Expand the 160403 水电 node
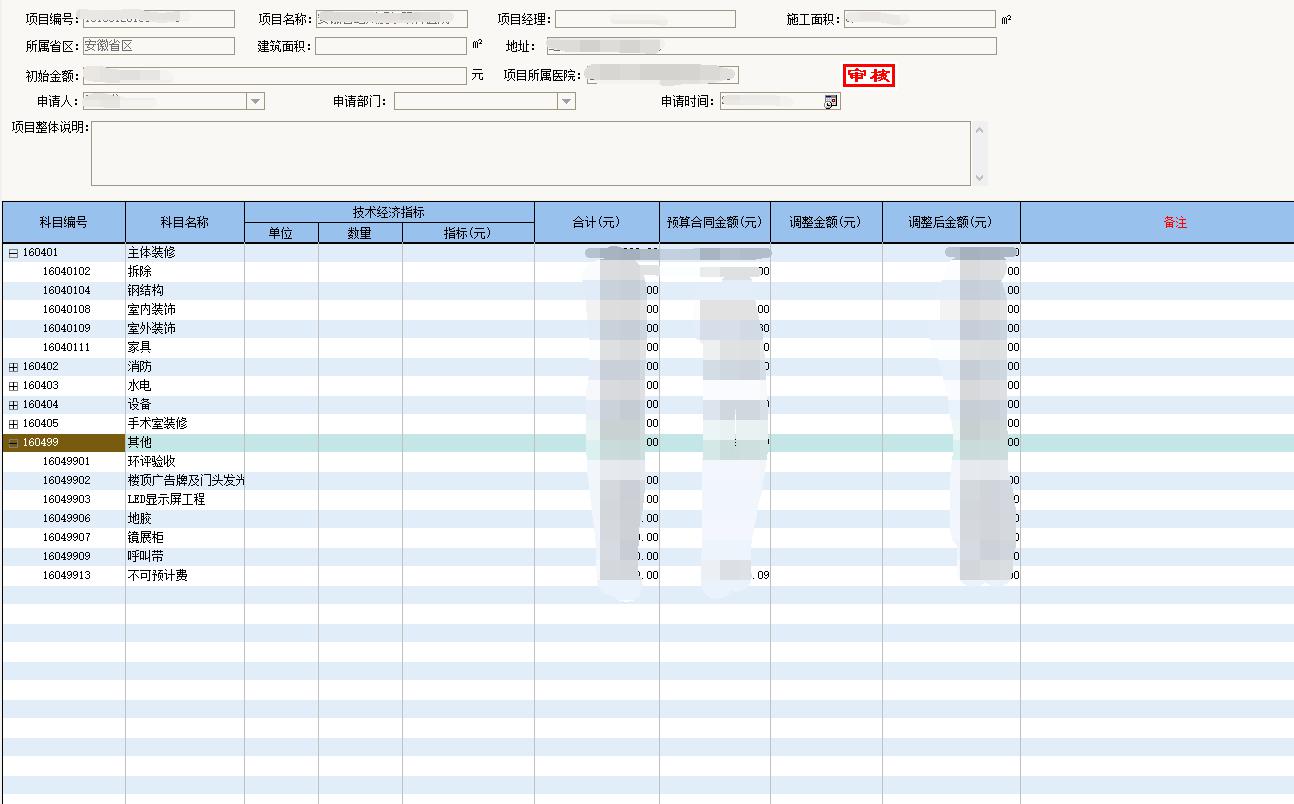This screenshot has width=1294, height=804. (13, 386)
